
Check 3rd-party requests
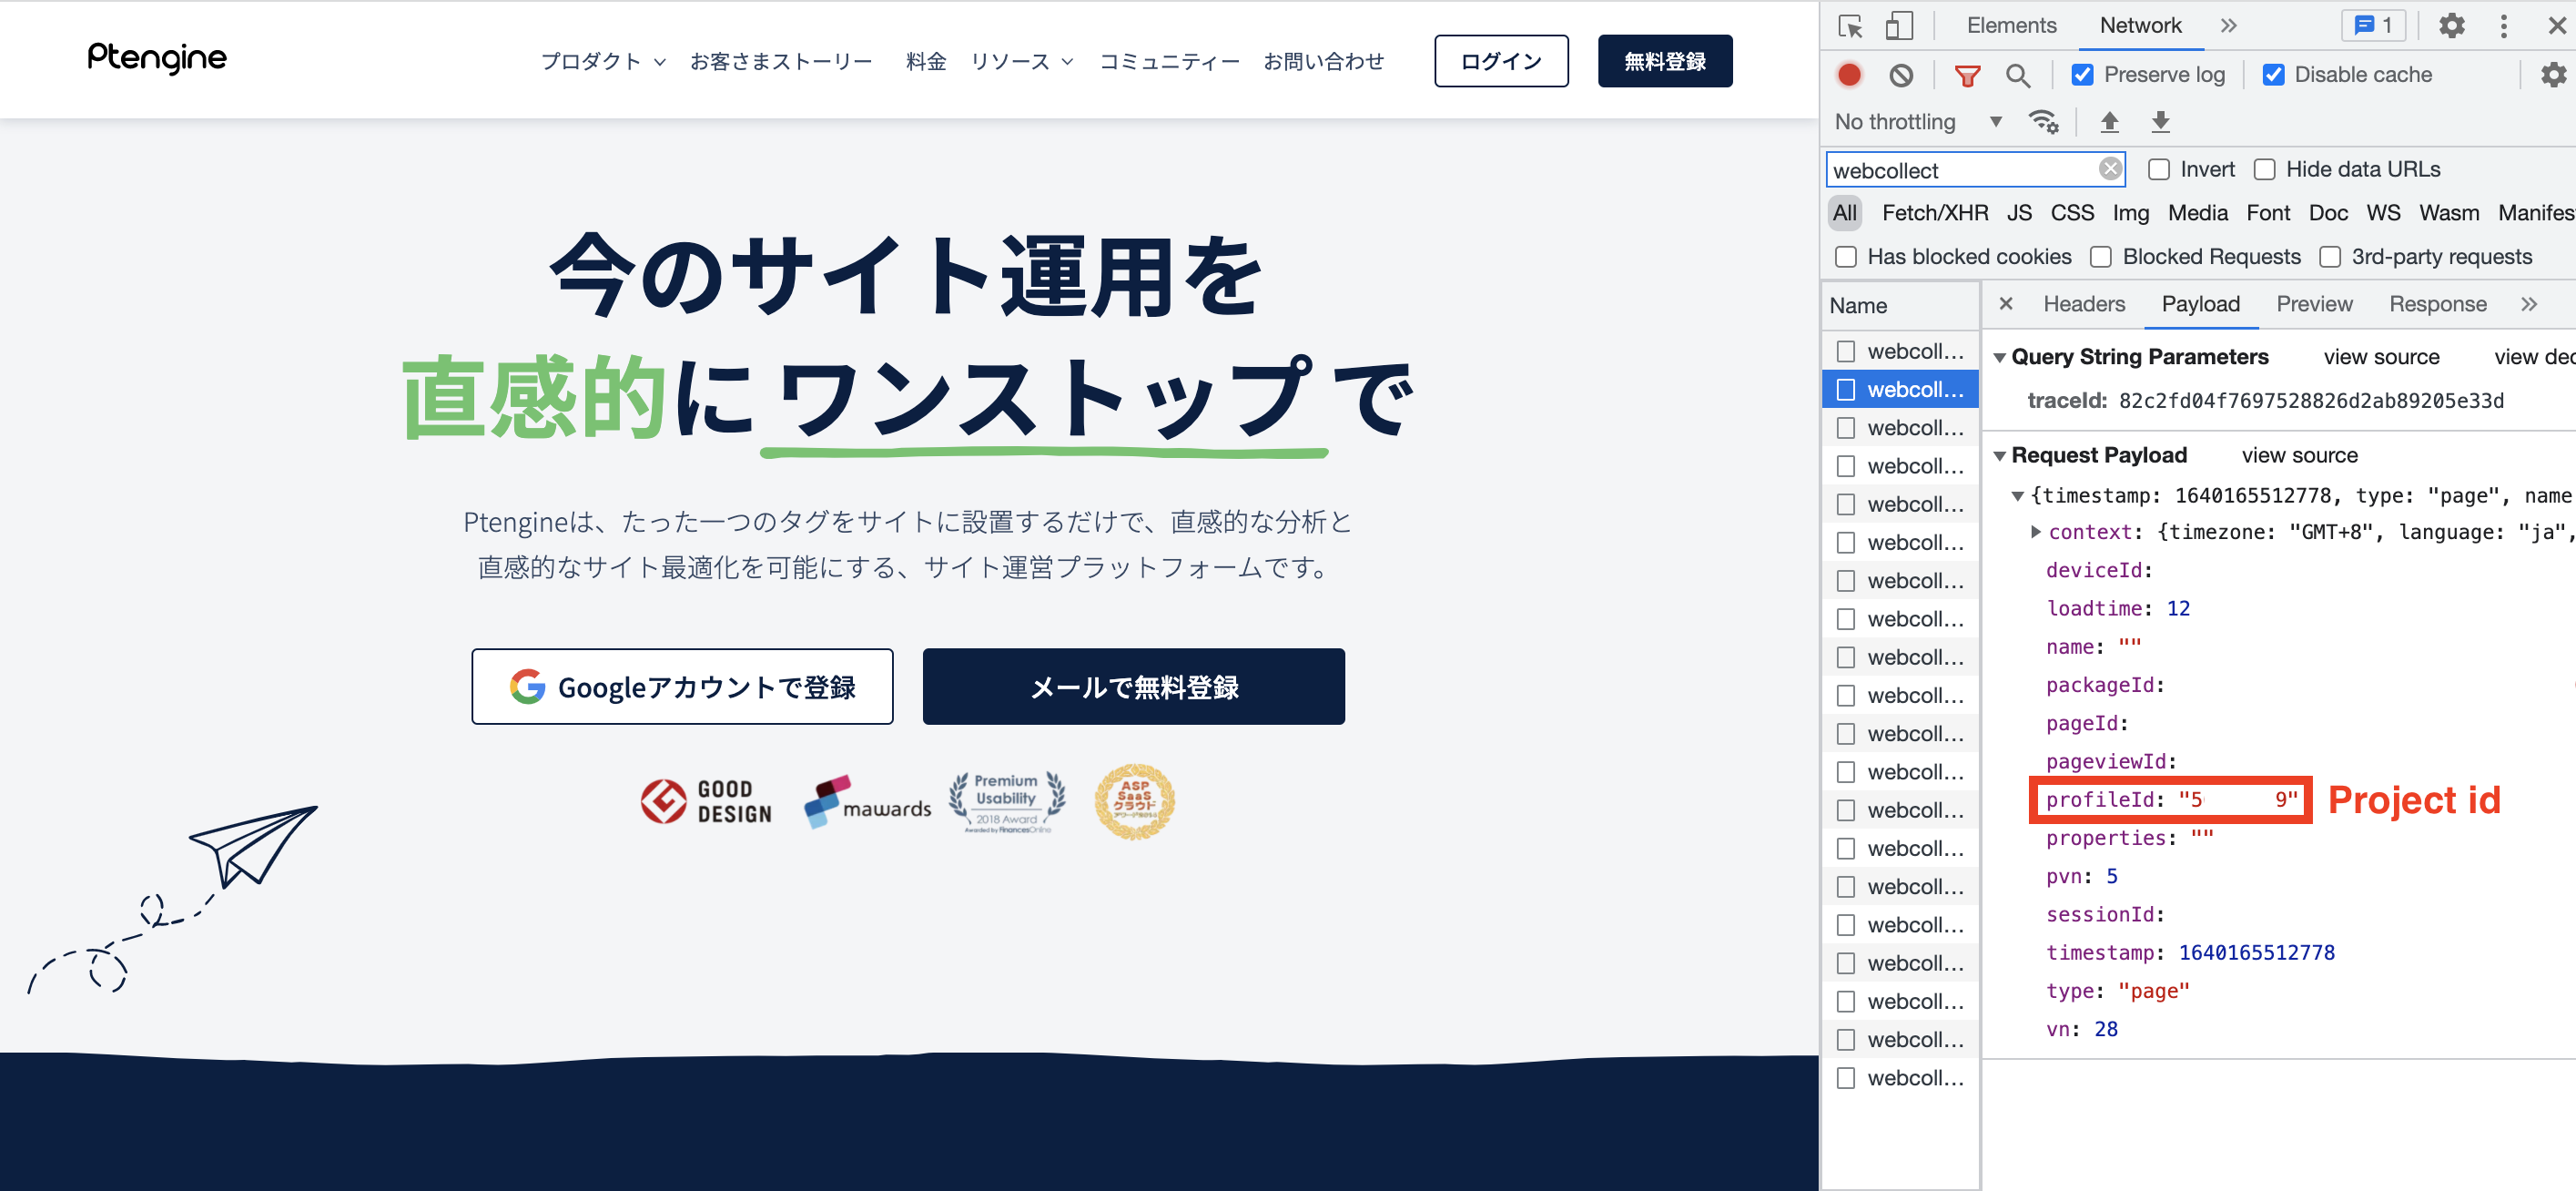coord(2330,257)
